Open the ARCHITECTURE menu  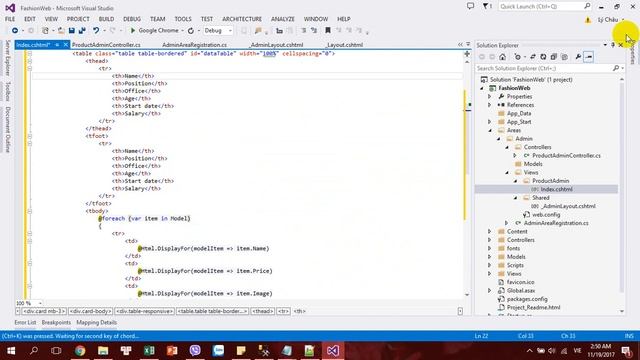tap(242, 19)
